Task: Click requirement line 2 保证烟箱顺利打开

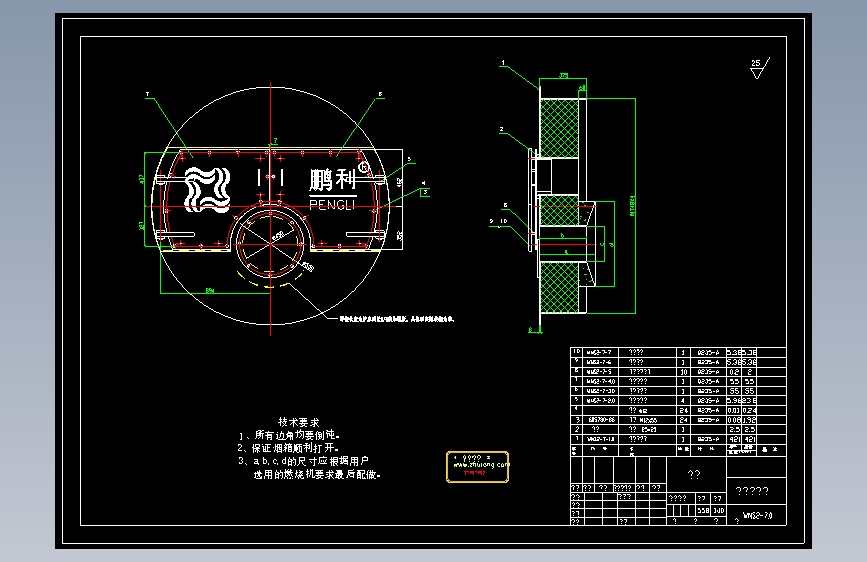Action: click(x=288, y=448)
